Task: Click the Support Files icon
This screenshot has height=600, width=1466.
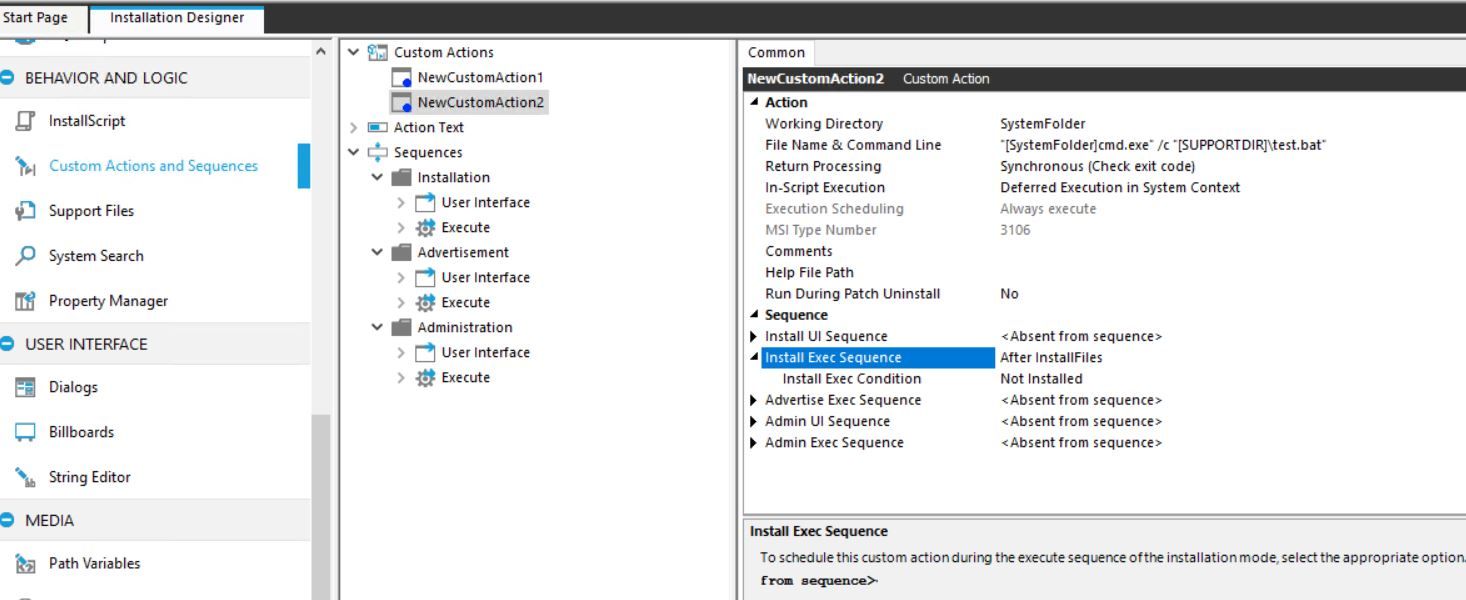Action: click(x=26, y=211)
